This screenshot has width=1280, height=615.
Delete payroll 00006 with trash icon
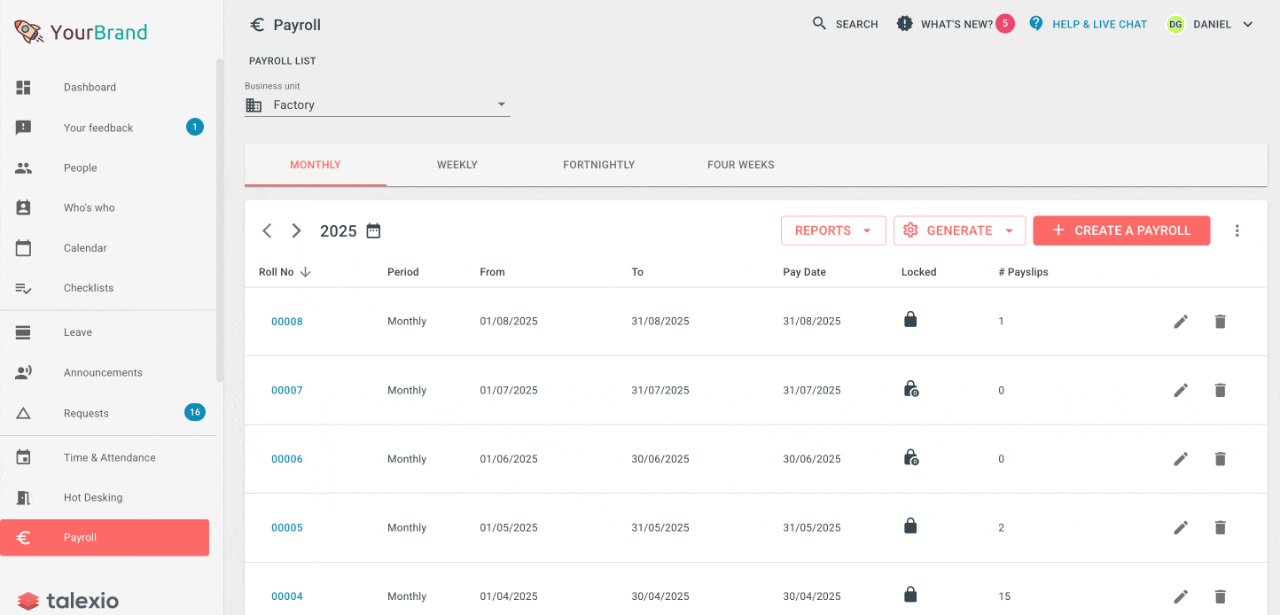[1220, 459]
